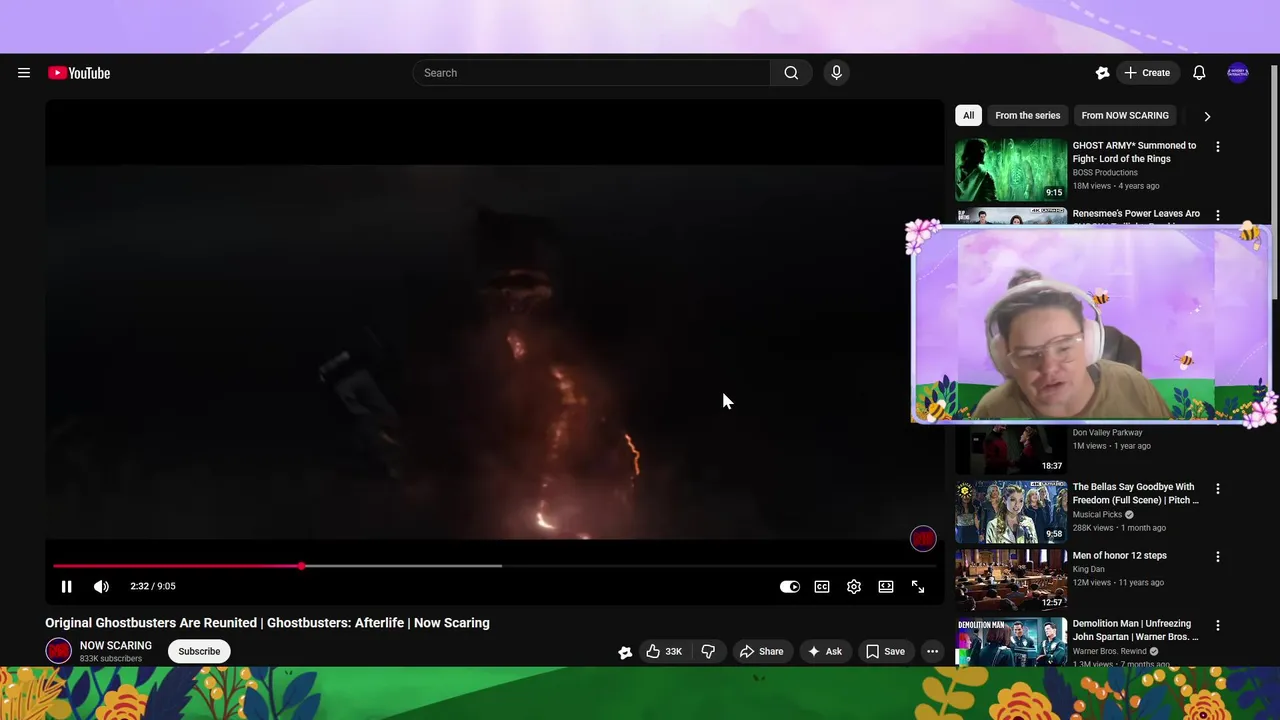Open the account avatar menu

click(x=1238, y=73)
